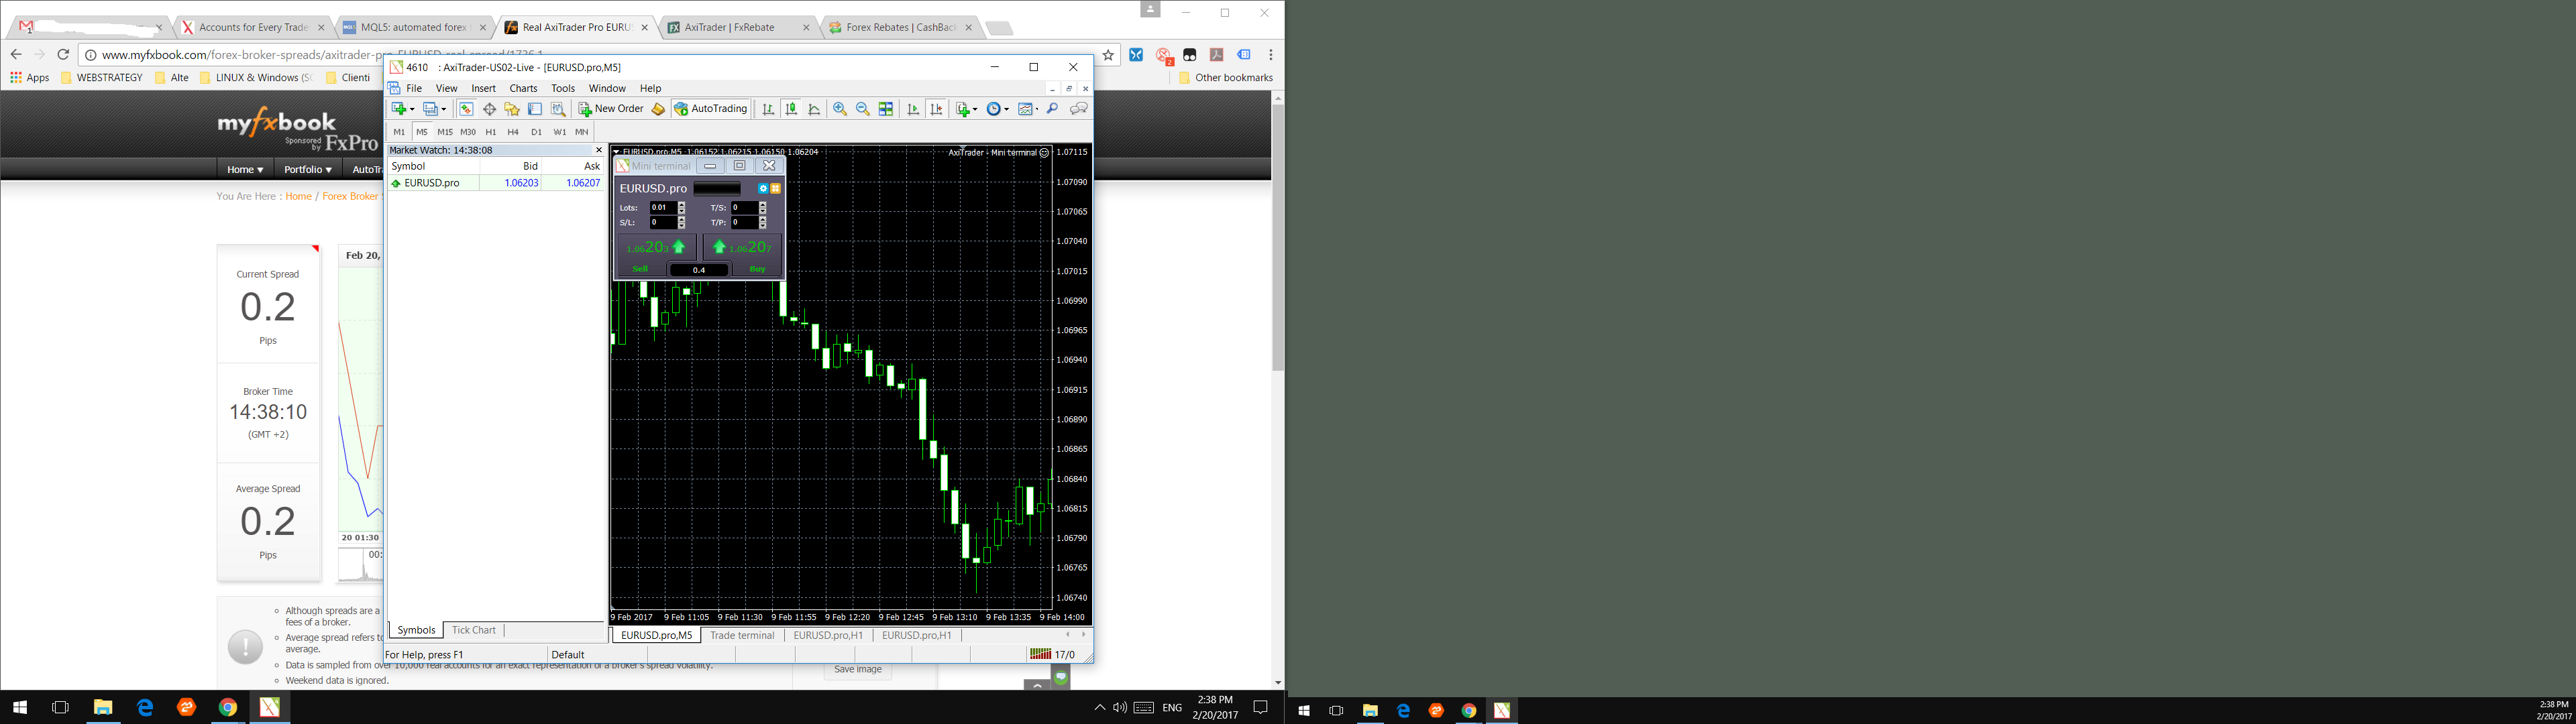
Task: Open the Templates toolbar button
Action: click(1026, 109)
